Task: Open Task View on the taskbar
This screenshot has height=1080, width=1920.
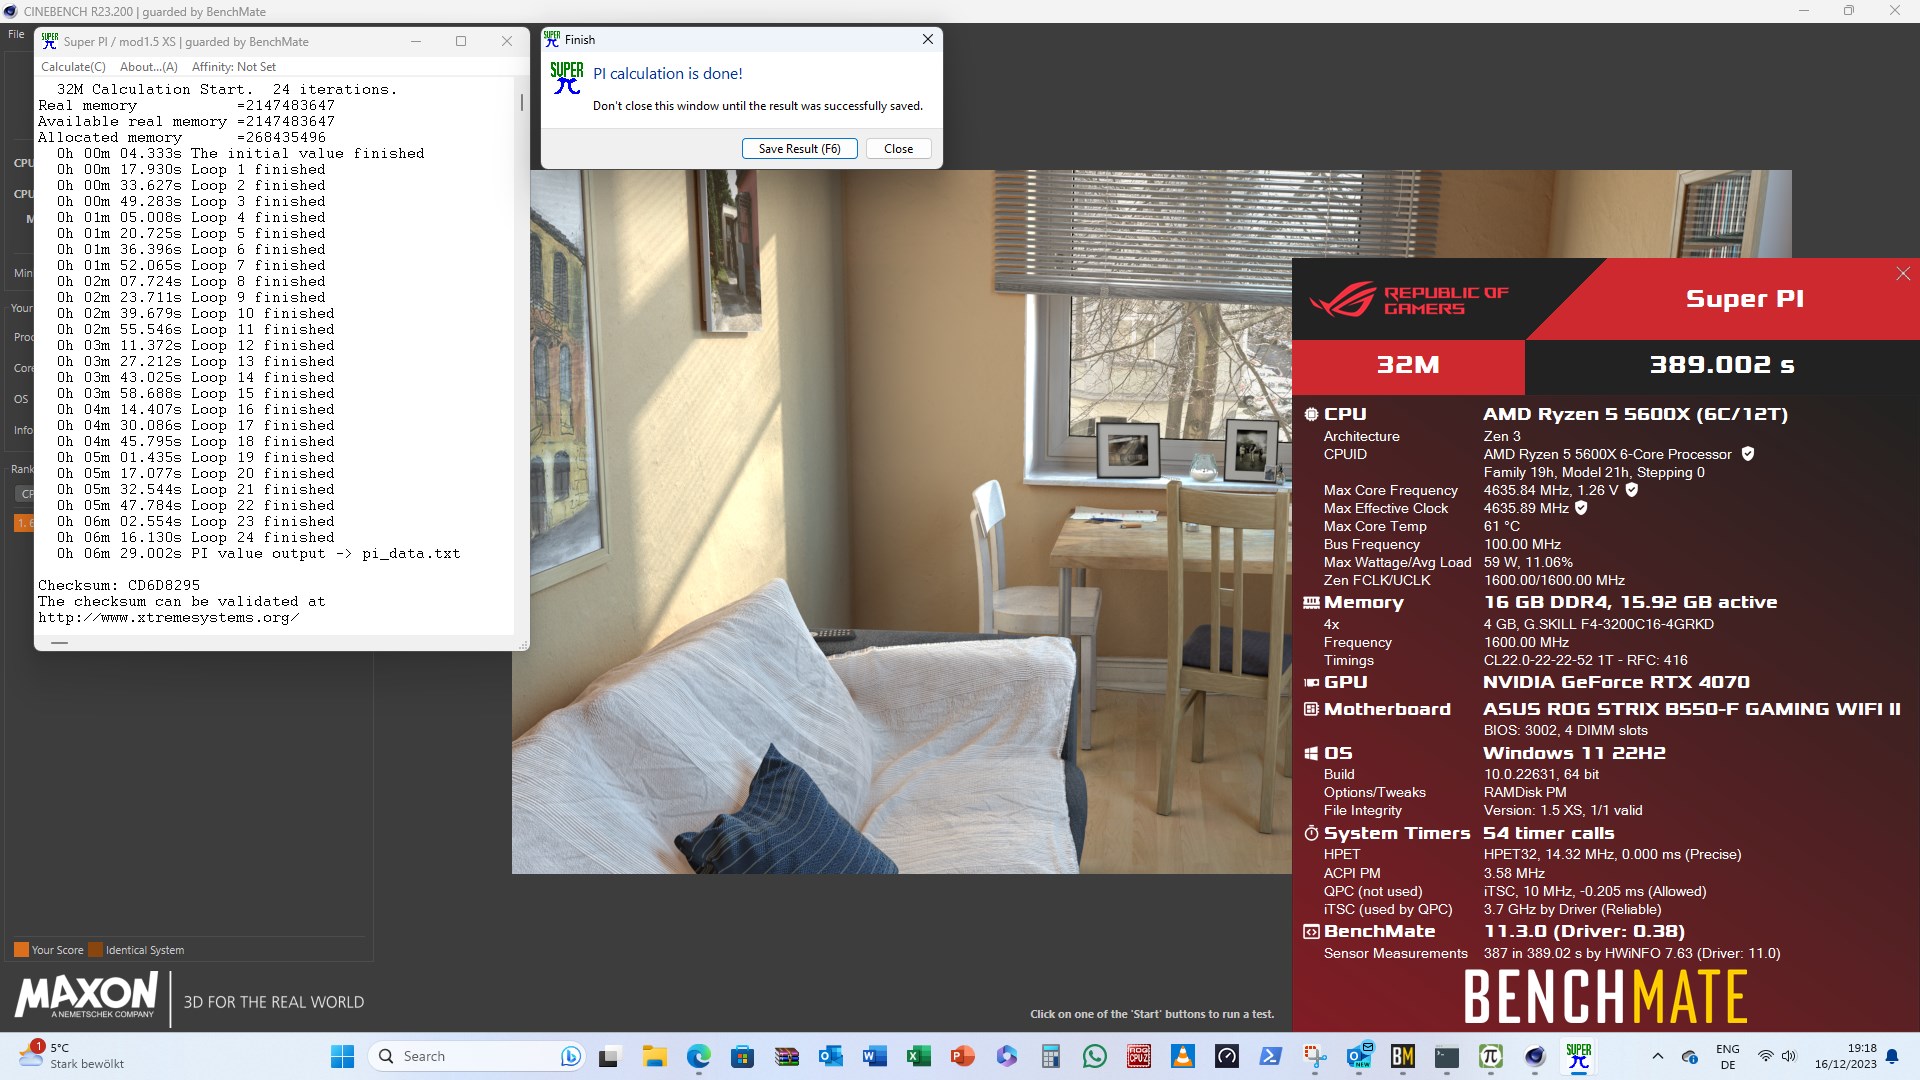Action: pos(610,1056)
